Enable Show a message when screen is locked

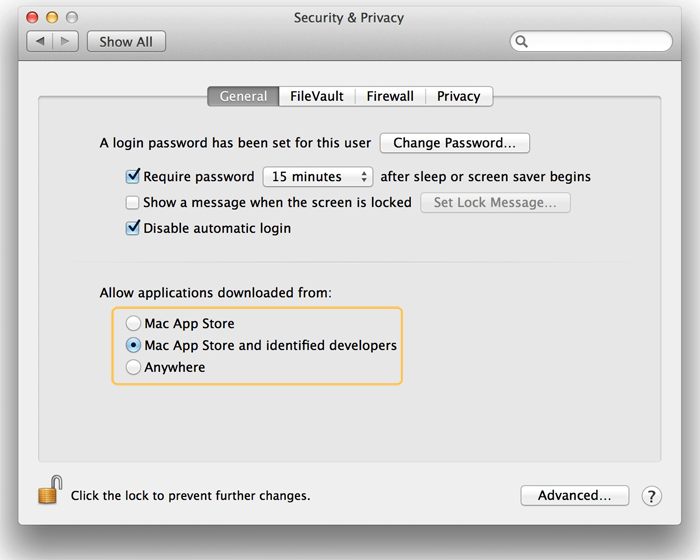(132, 203)
